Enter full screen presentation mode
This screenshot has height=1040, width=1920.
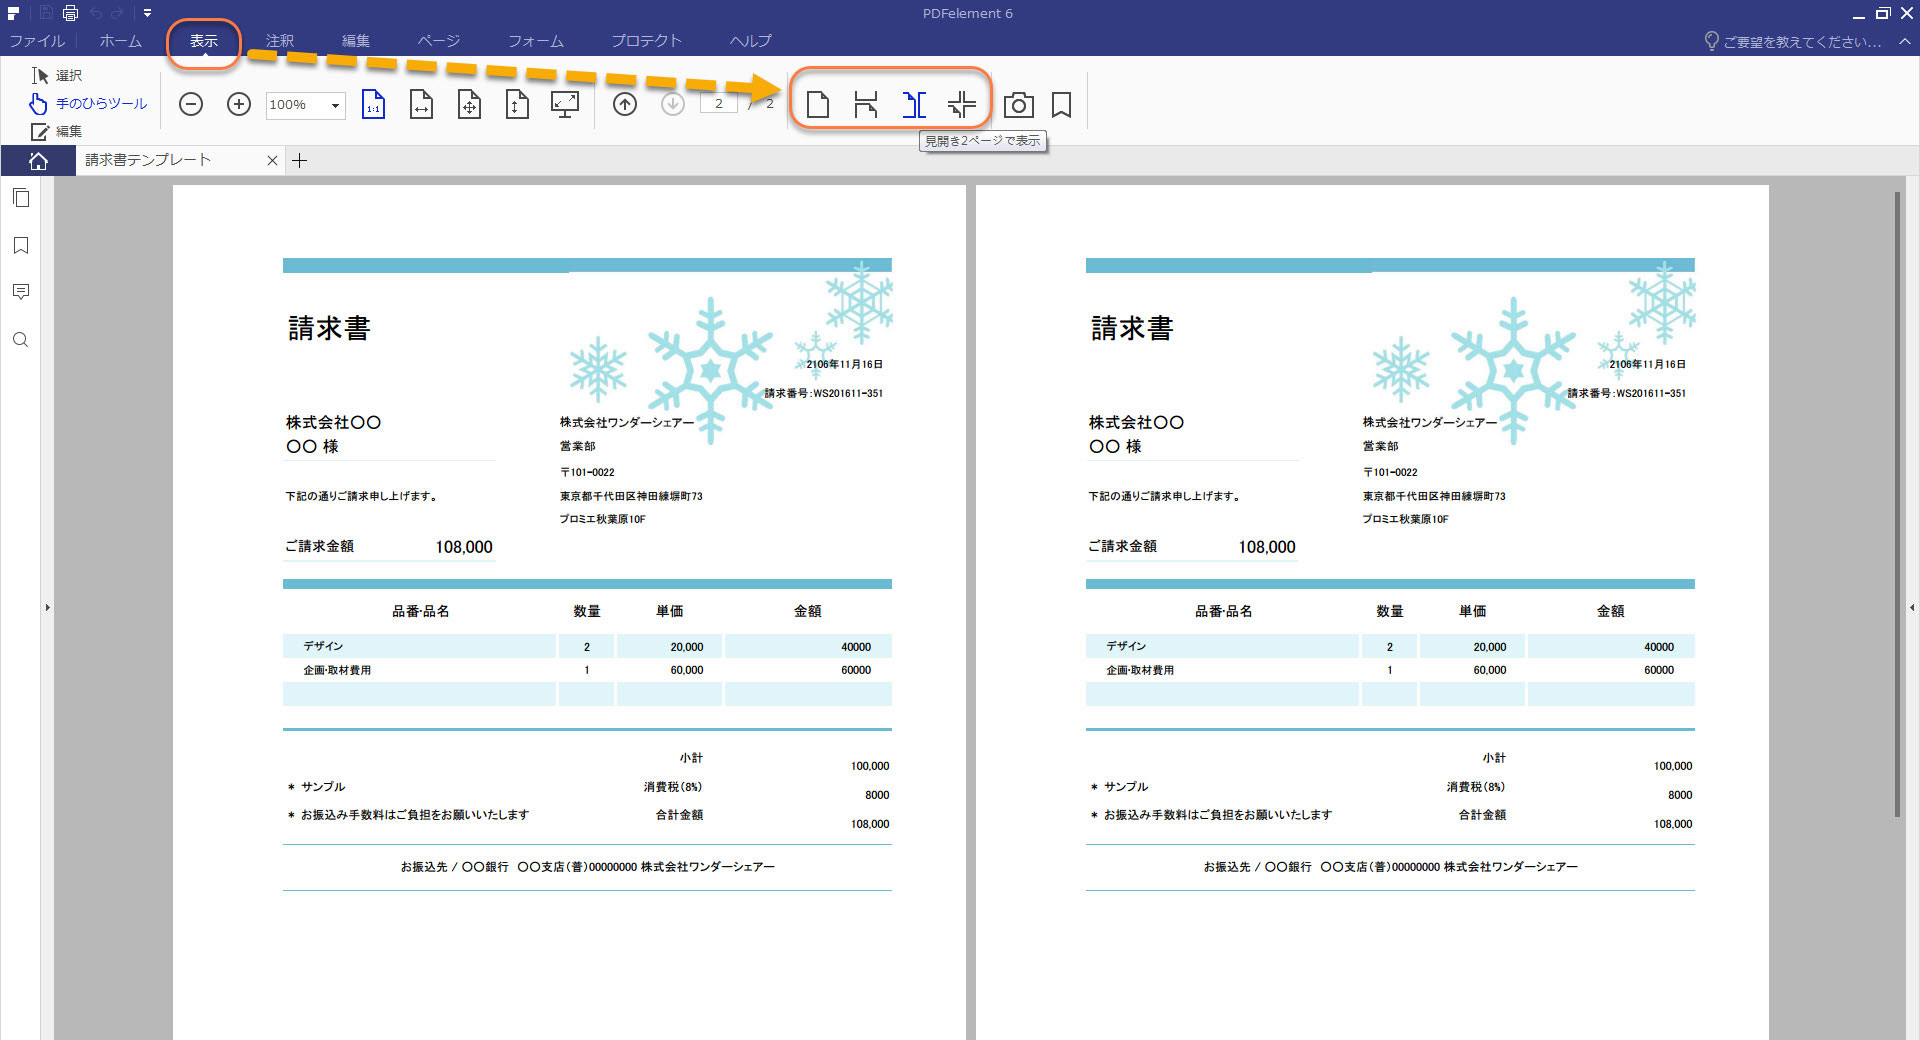pyautogui.click(x=565, y=104)
